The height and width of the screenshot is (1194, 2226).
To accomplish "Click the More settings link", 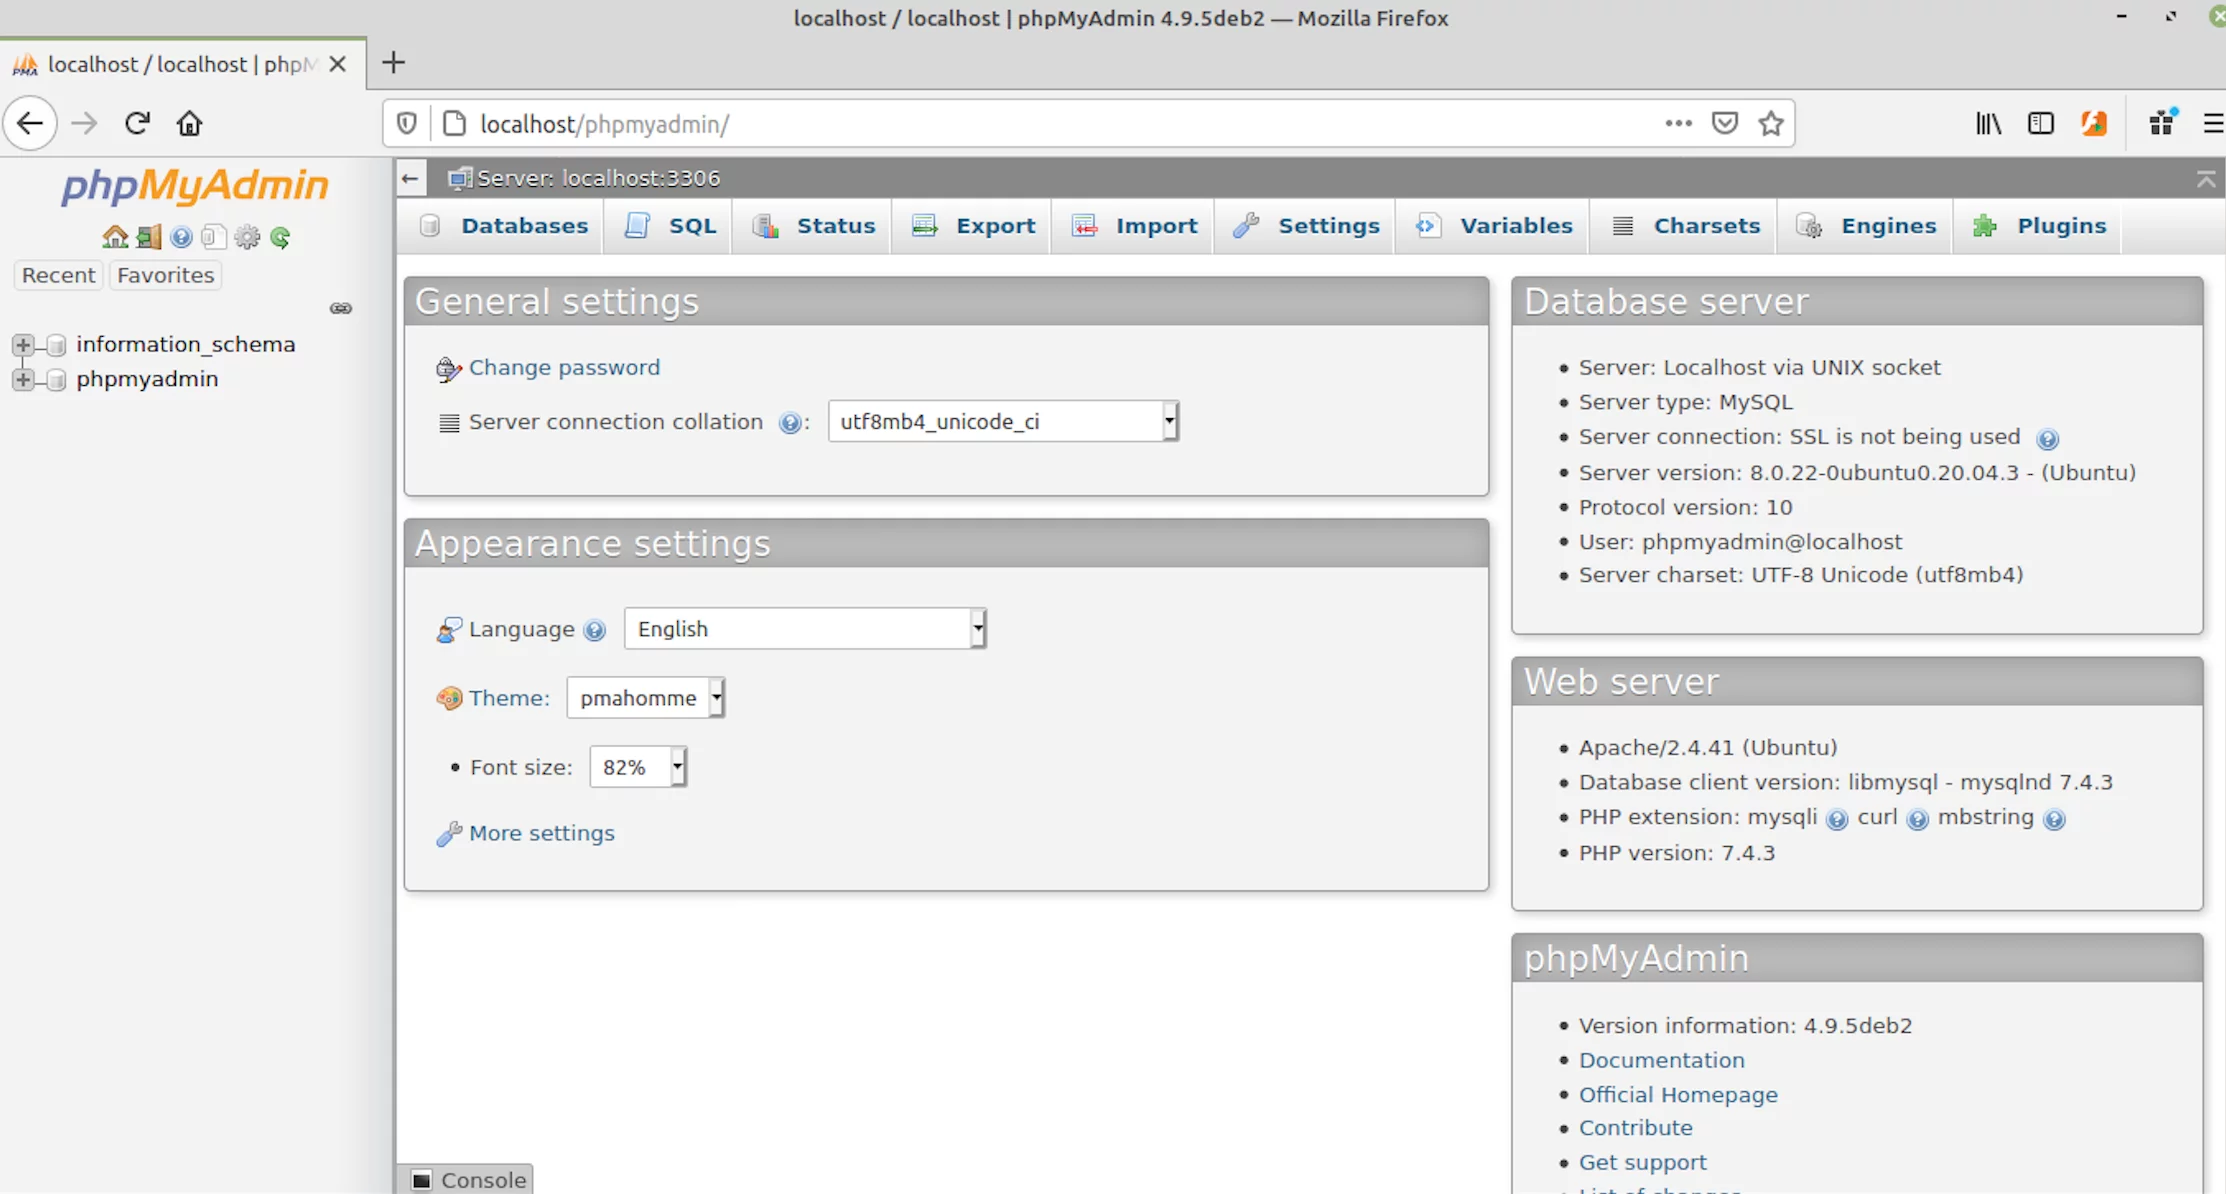I will (541, 833).
